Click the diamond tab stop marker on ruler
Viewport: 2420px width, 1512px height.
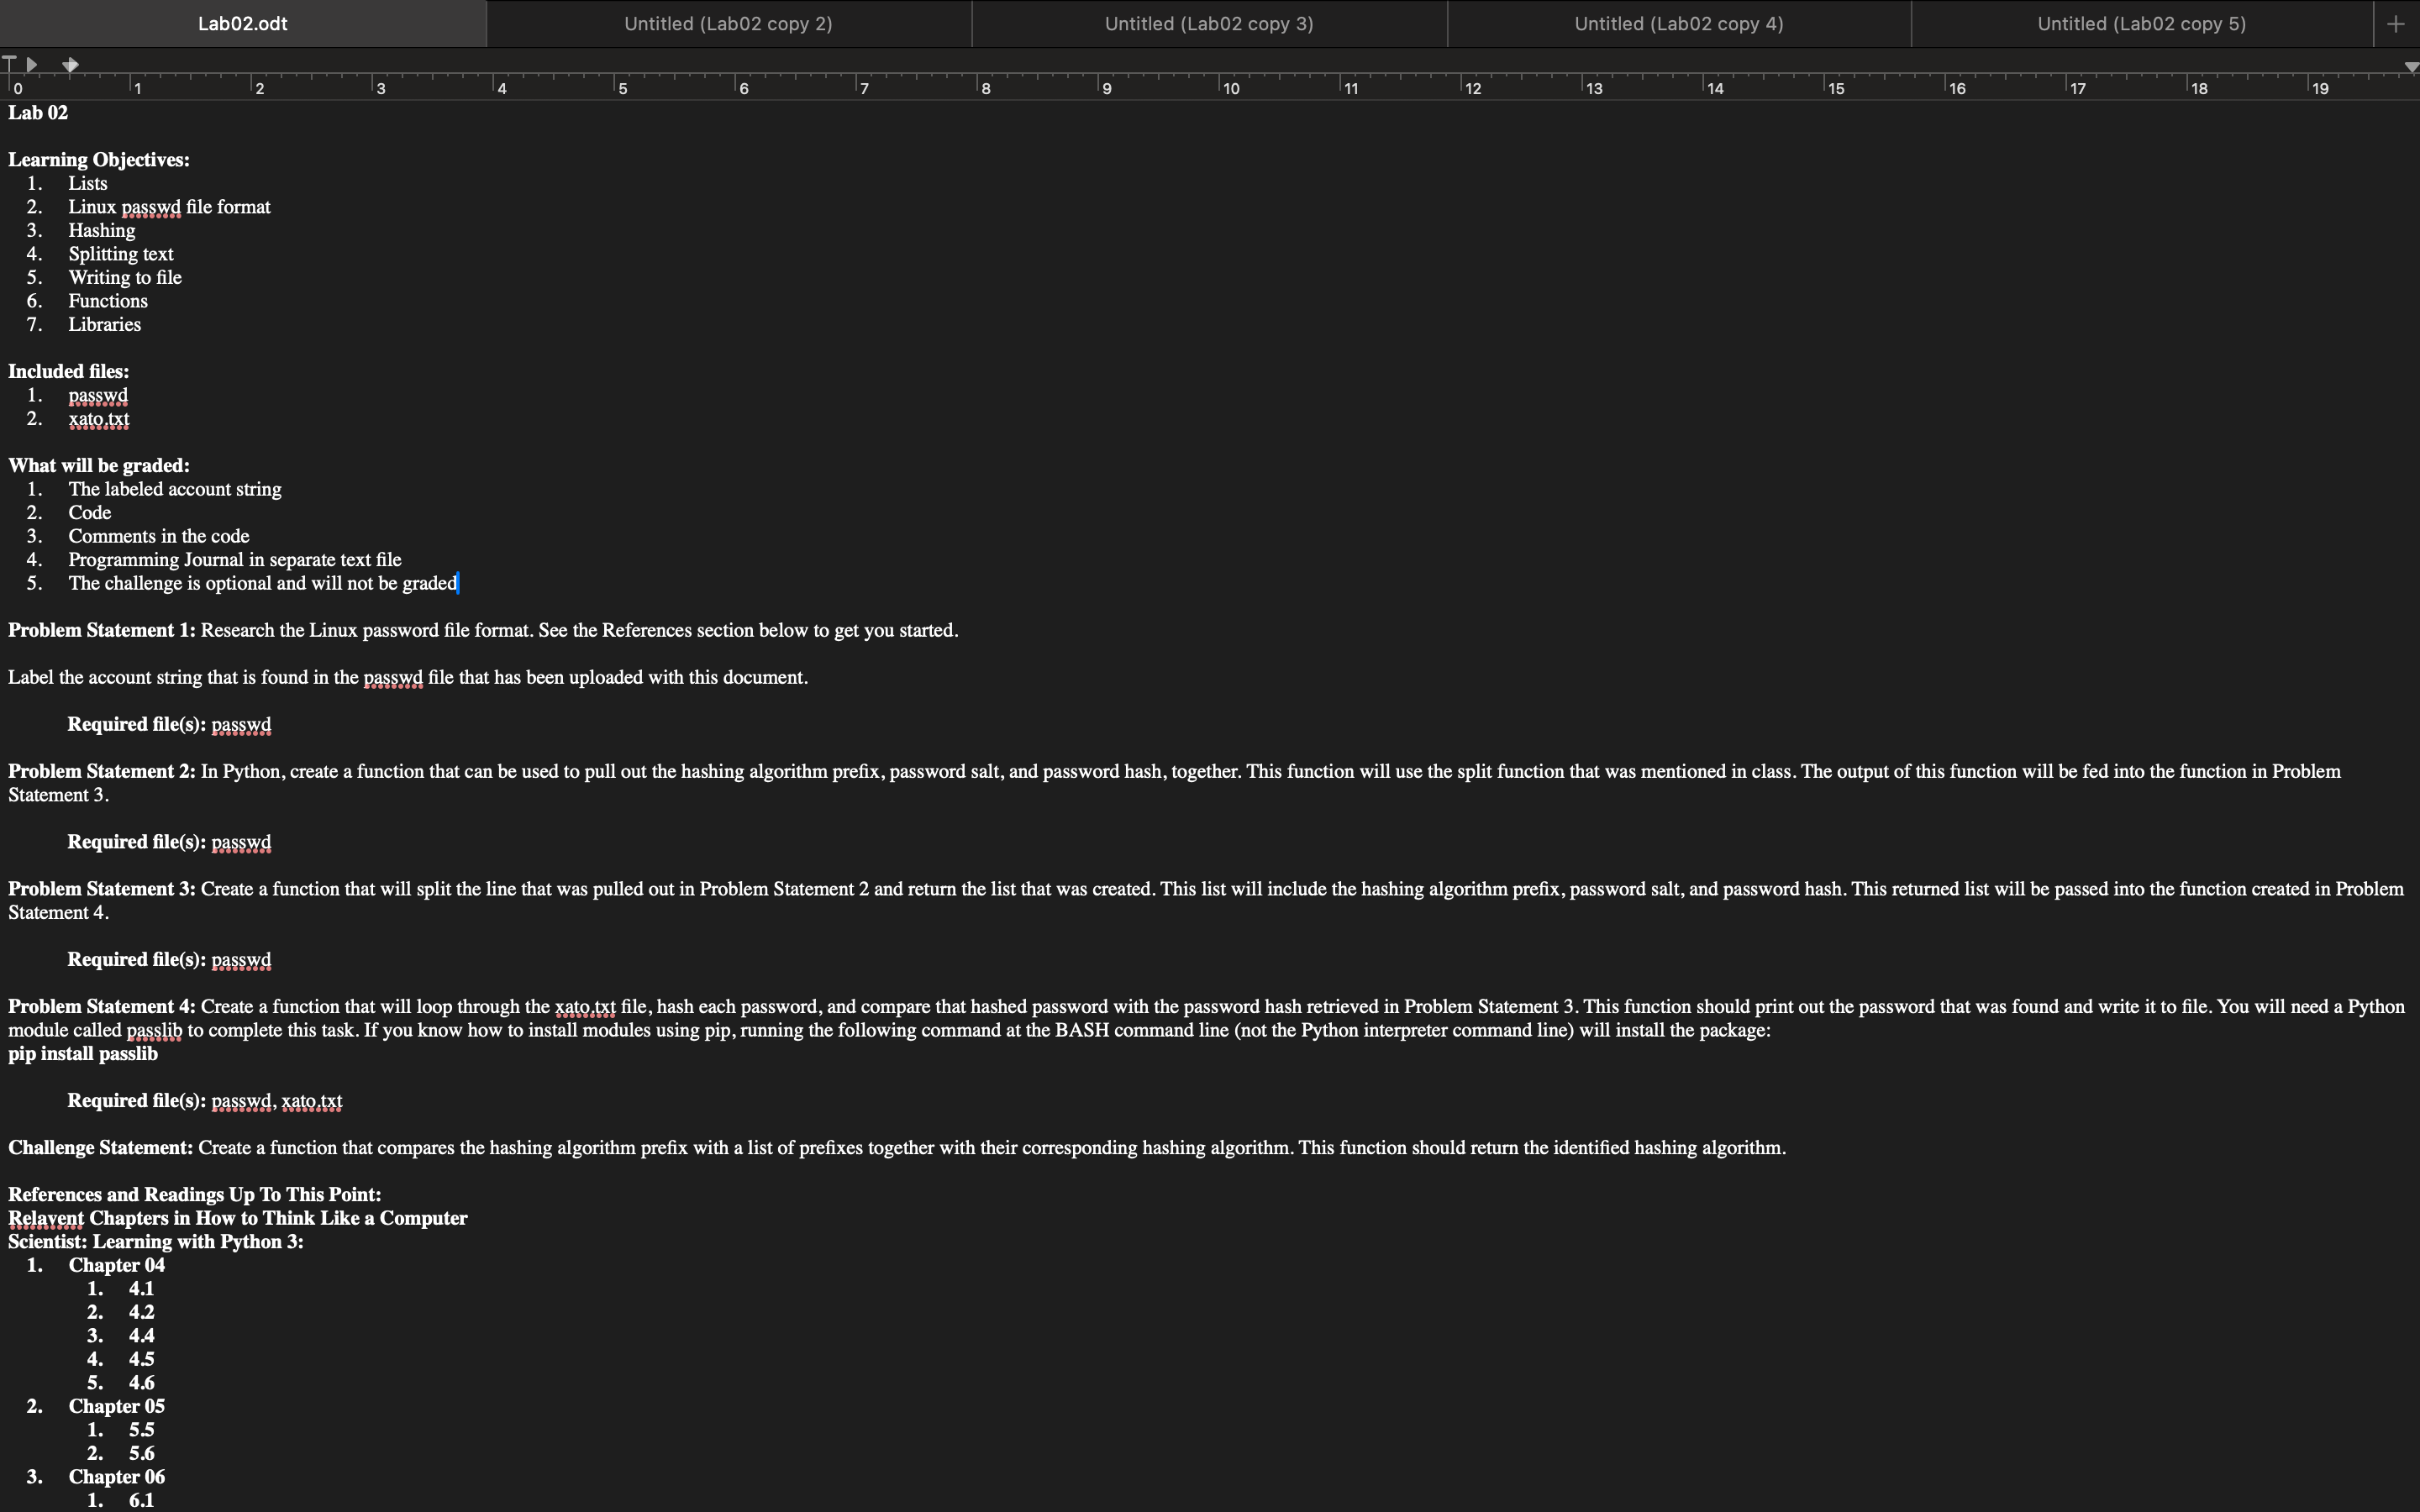click(70, 65)
